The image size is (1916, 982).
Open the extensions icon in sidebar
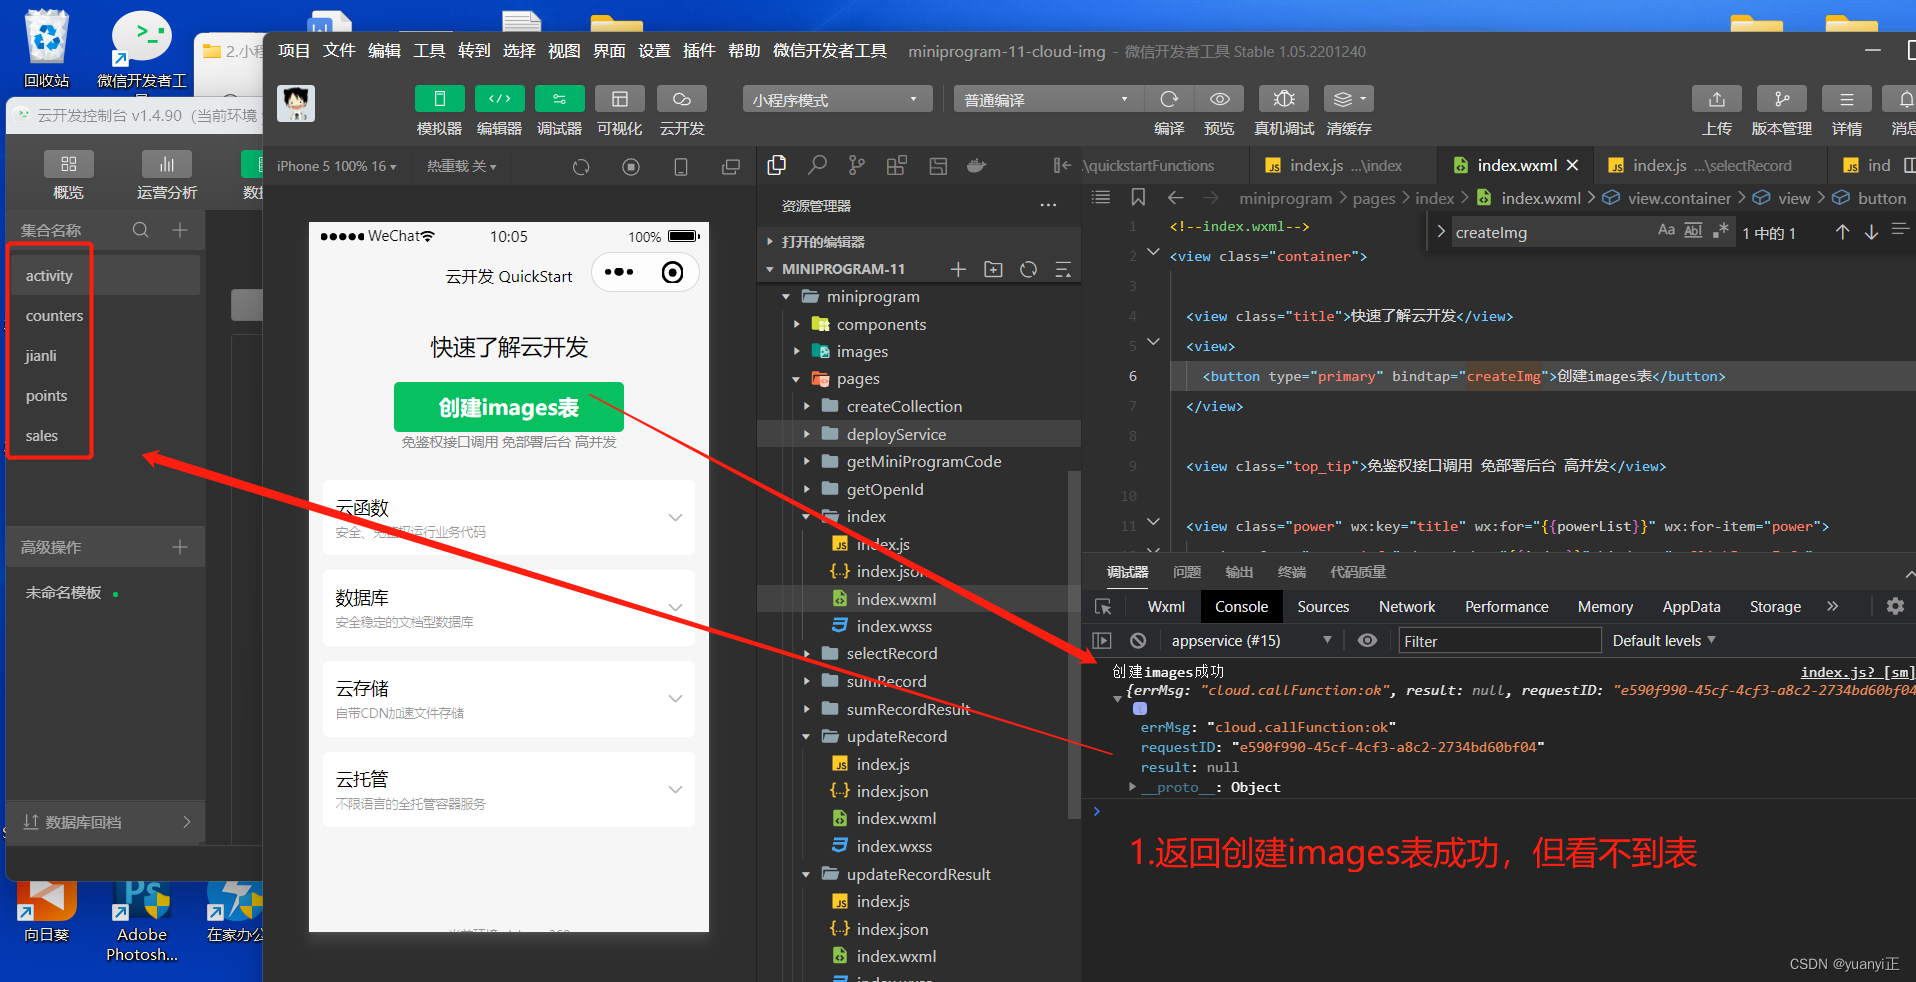click(897, 165)
